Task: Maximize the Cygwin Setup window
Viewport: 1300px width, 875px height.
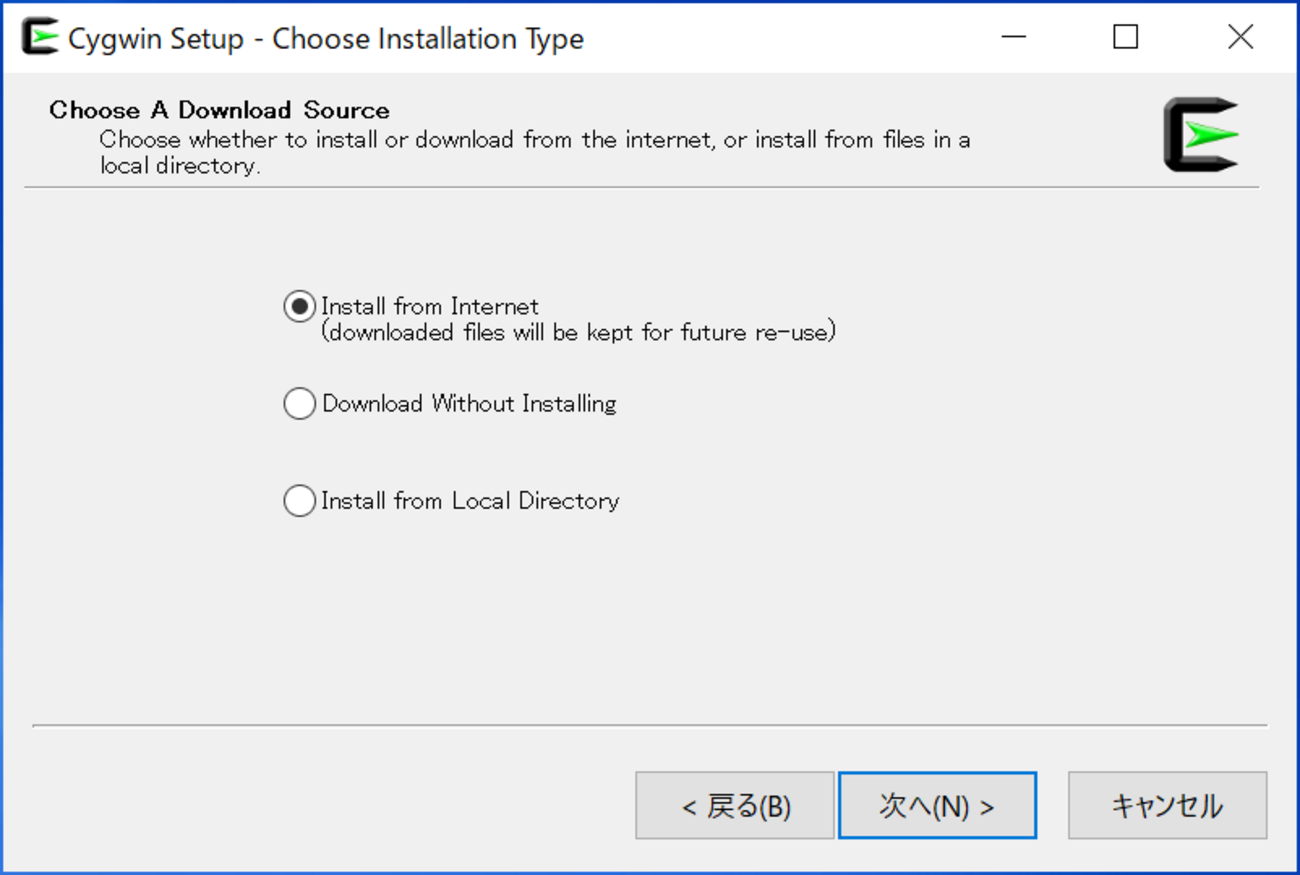Action: coord(1126,37)
